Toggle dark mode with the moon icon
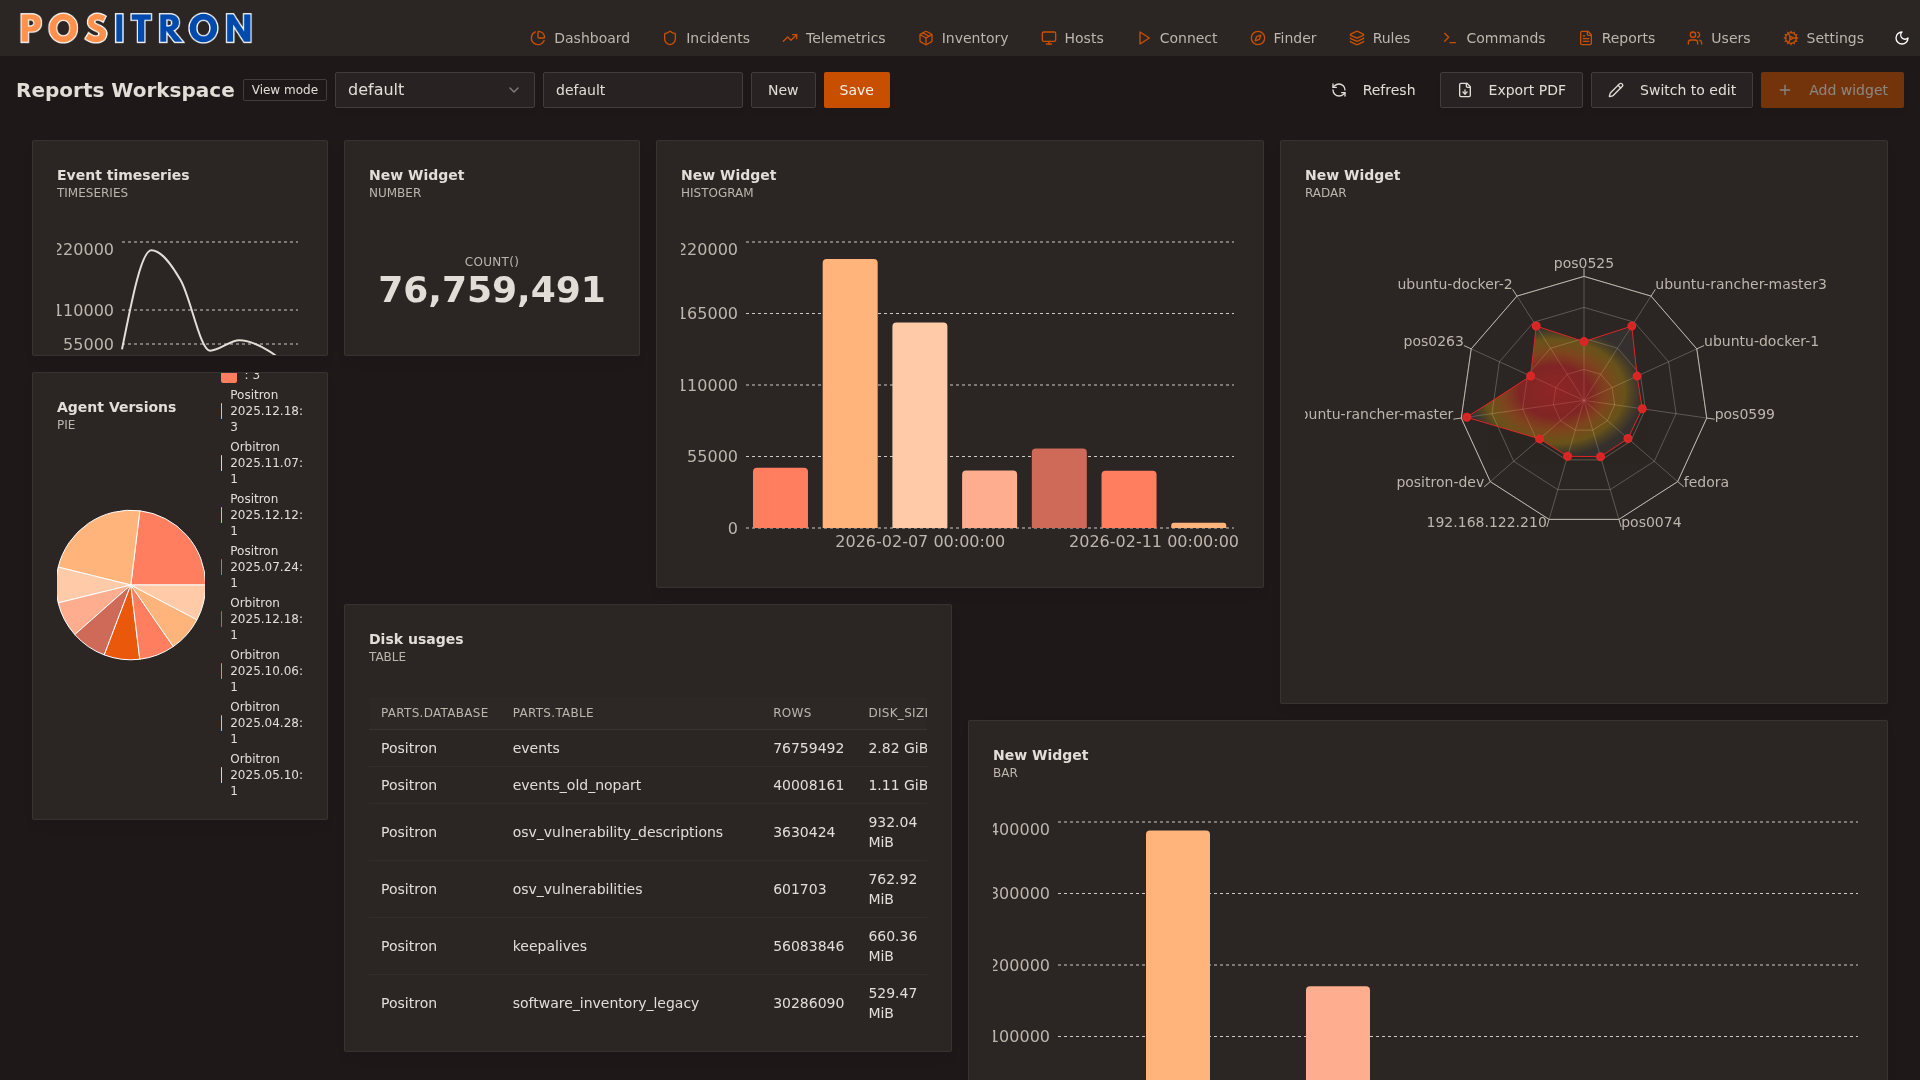 tap(1902, 38)
